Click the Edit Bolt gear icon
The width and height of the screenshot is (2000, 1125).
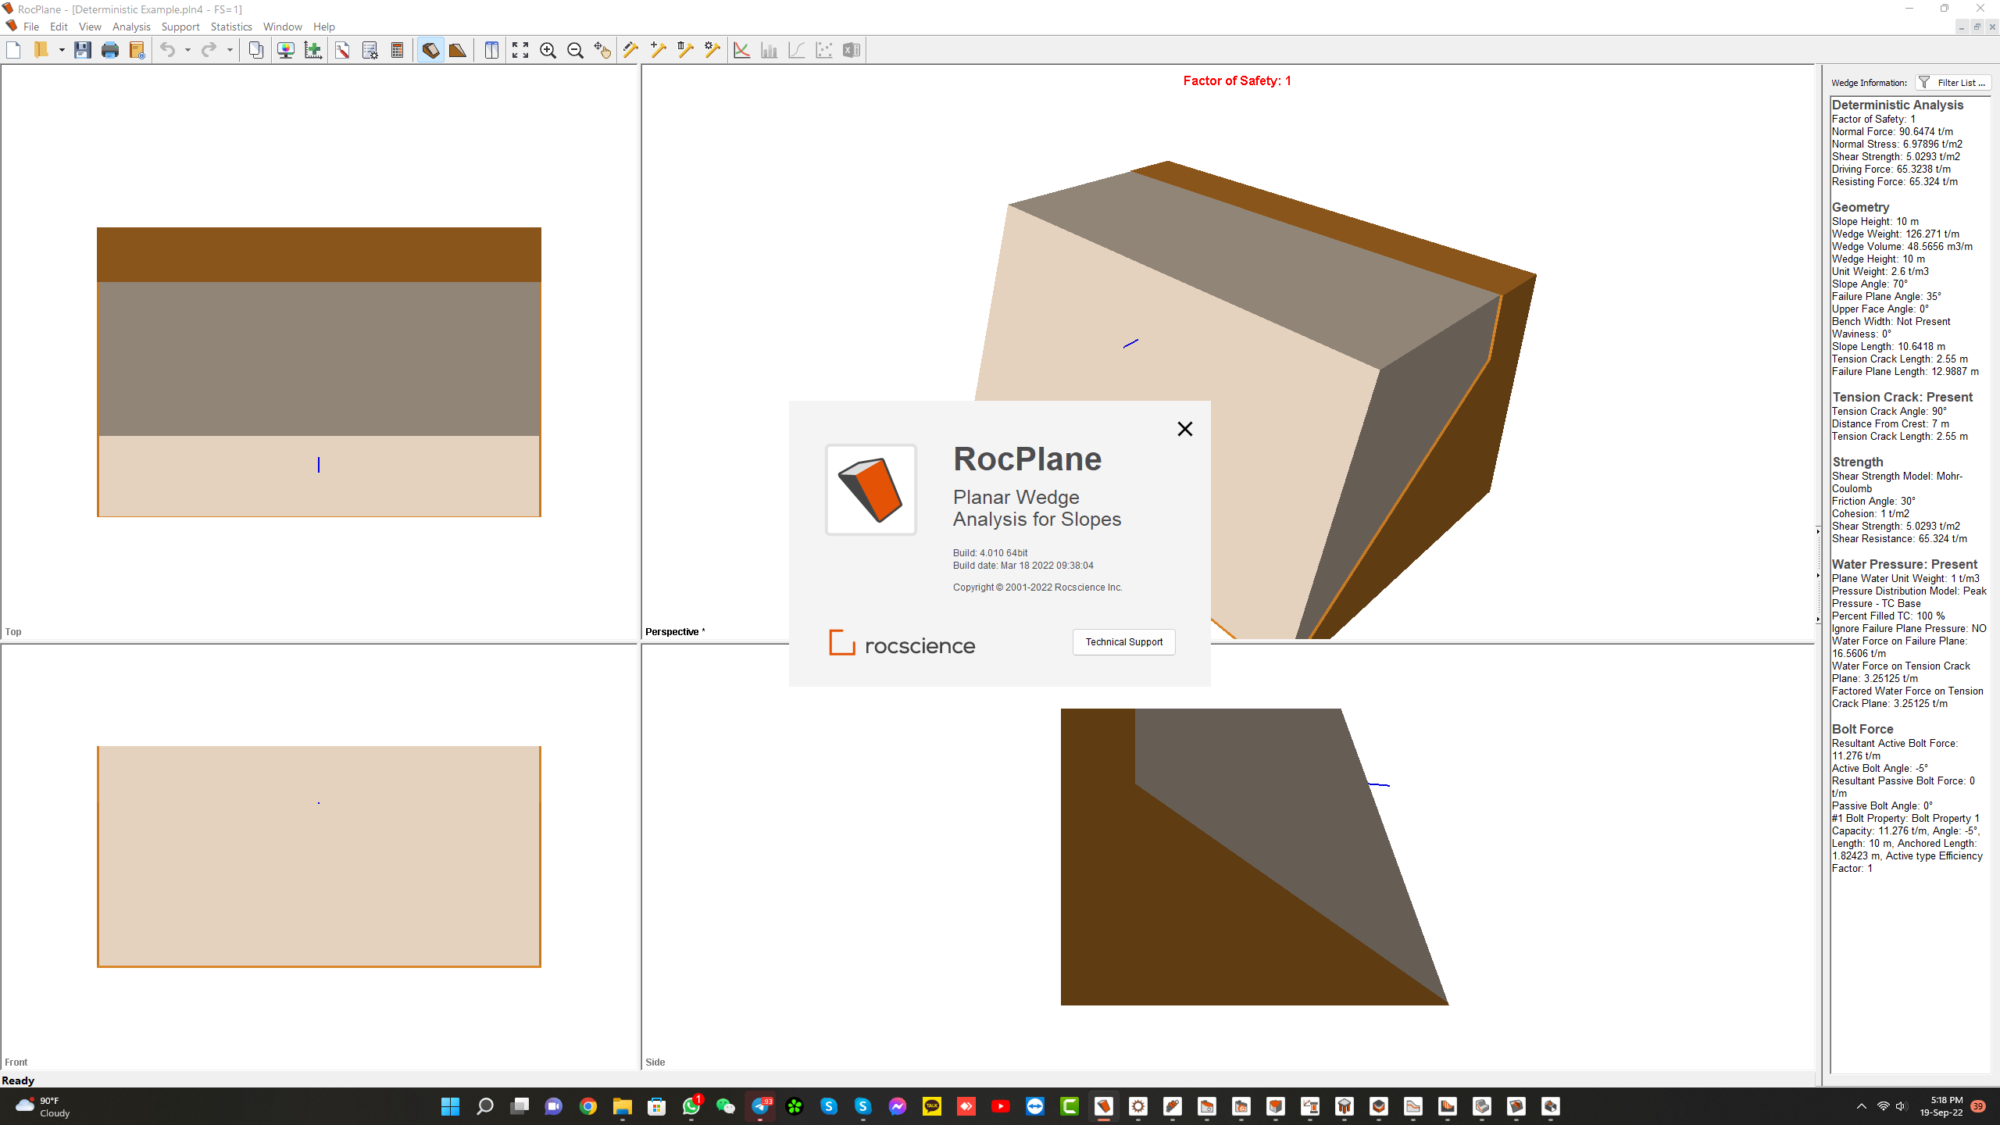(x=712, y=50)
